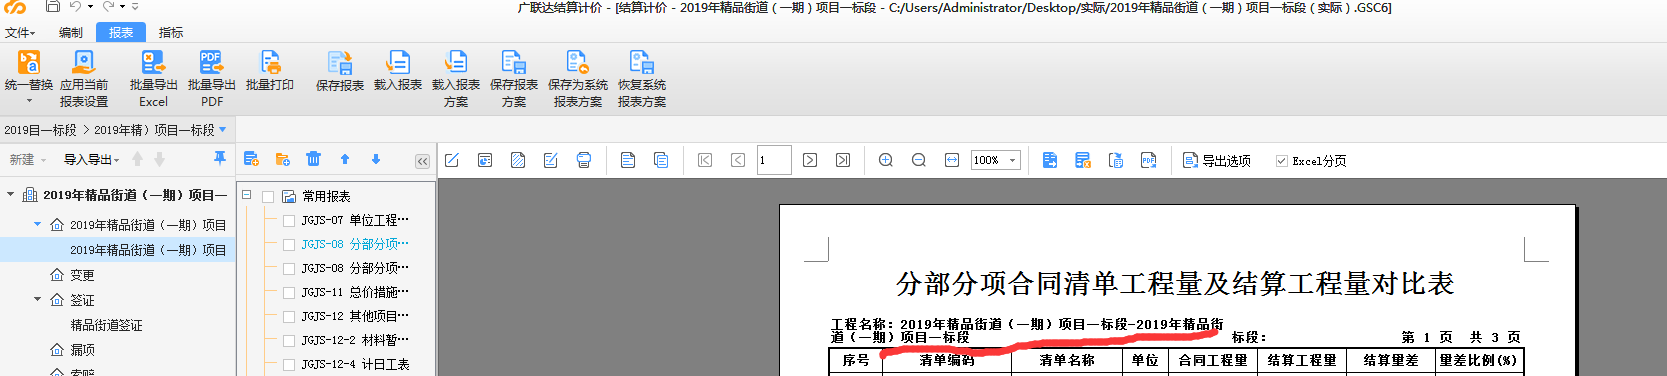
Task: Click the export to PDF icon in preview toolbar
Action: tap(1149, 160)
